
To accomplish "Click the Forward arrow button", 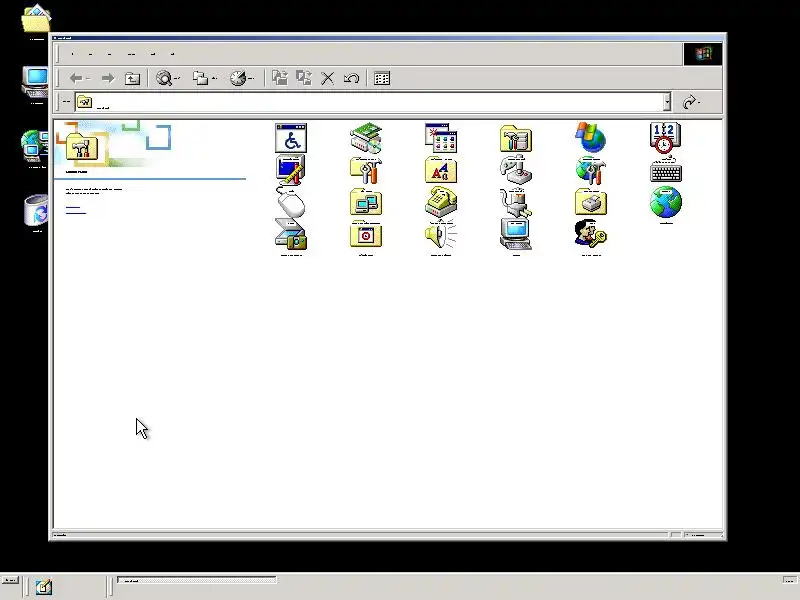I will click(108, 78).
